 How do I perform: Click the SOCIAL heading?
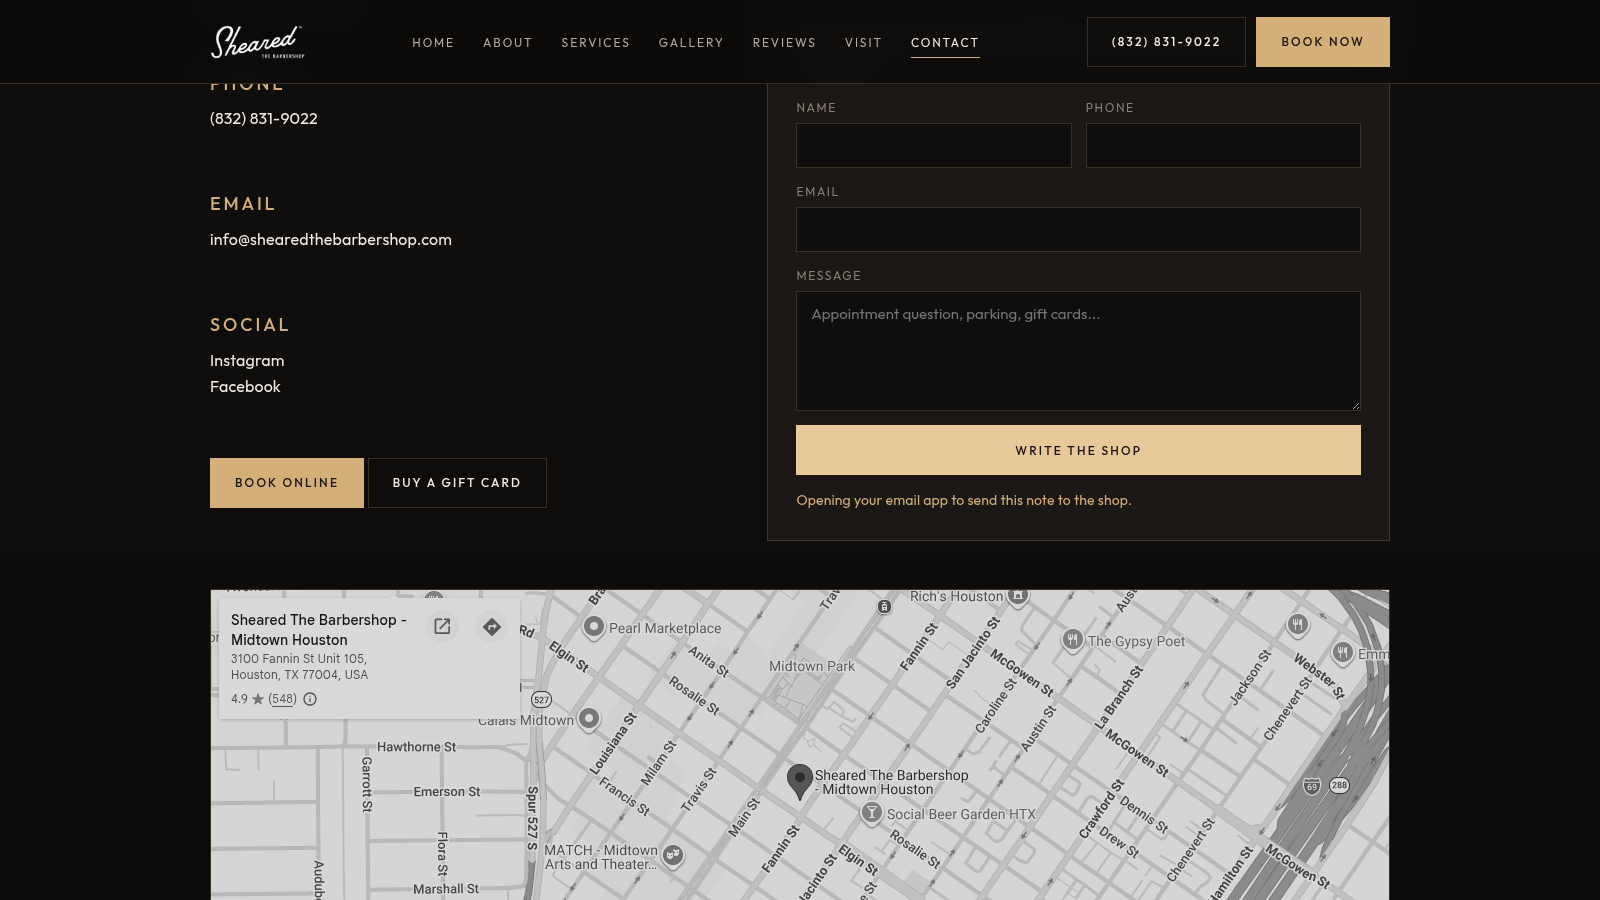pyautogui.click(x=250, y=325)
